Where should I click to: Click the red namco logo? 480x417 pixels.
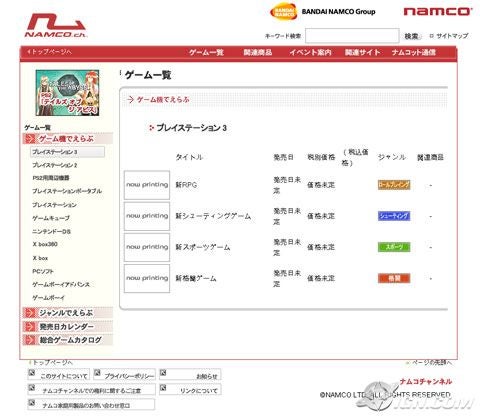tap(437, 12)
